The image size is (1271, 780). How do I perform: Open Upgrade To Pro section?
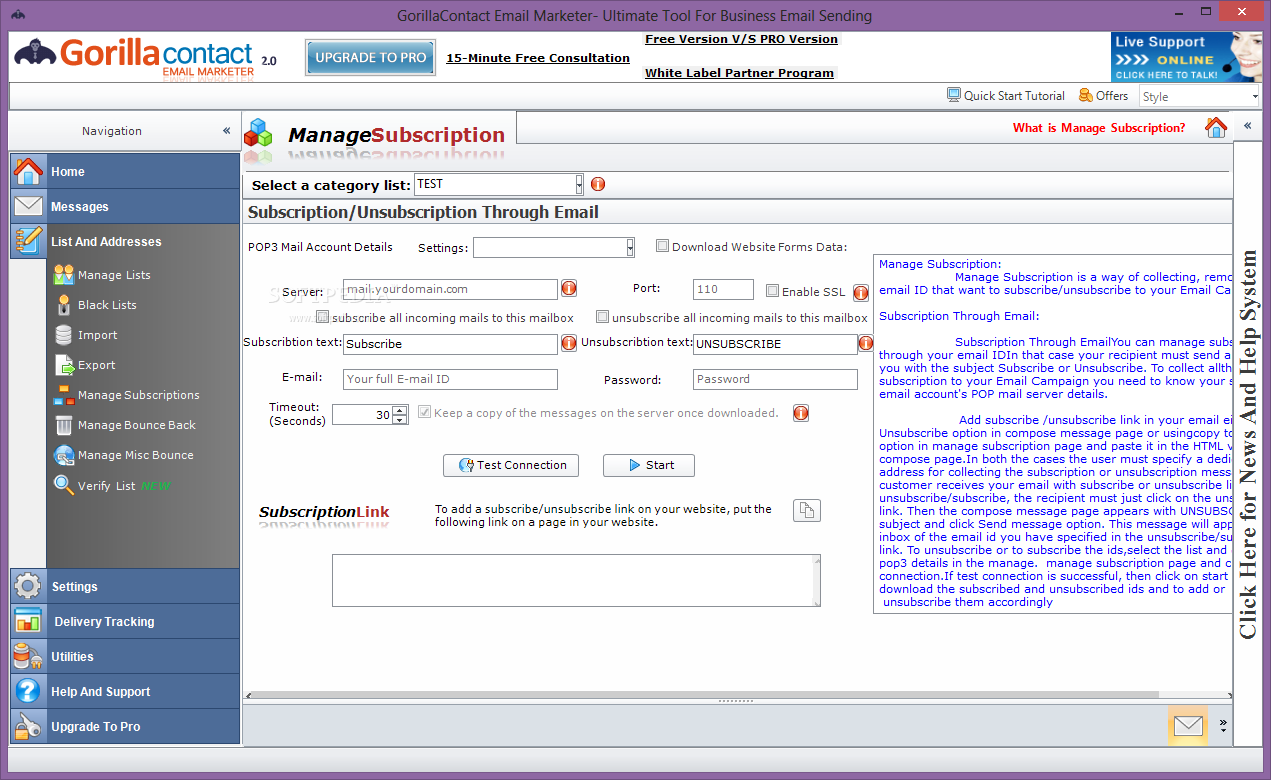click(x=125, y=726)
